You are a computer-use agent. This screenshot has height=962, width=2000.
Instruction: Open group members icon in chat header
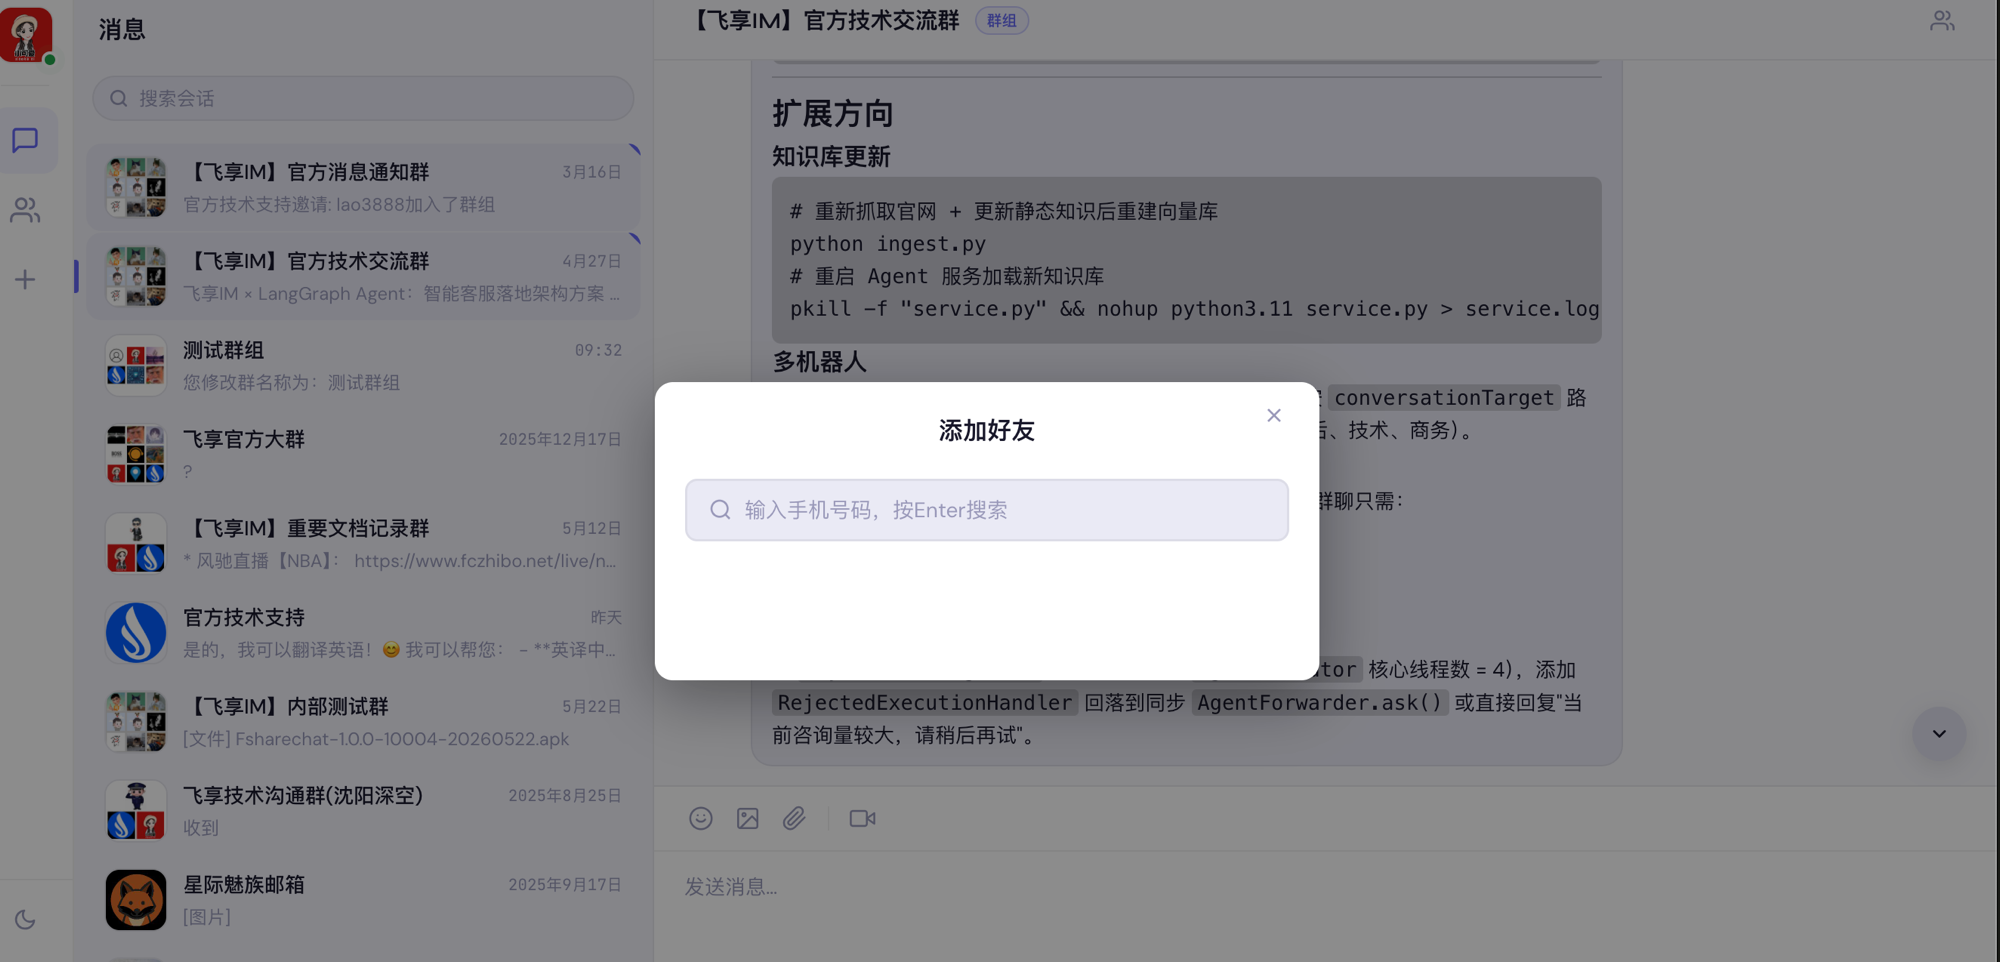click(1942, 21)
